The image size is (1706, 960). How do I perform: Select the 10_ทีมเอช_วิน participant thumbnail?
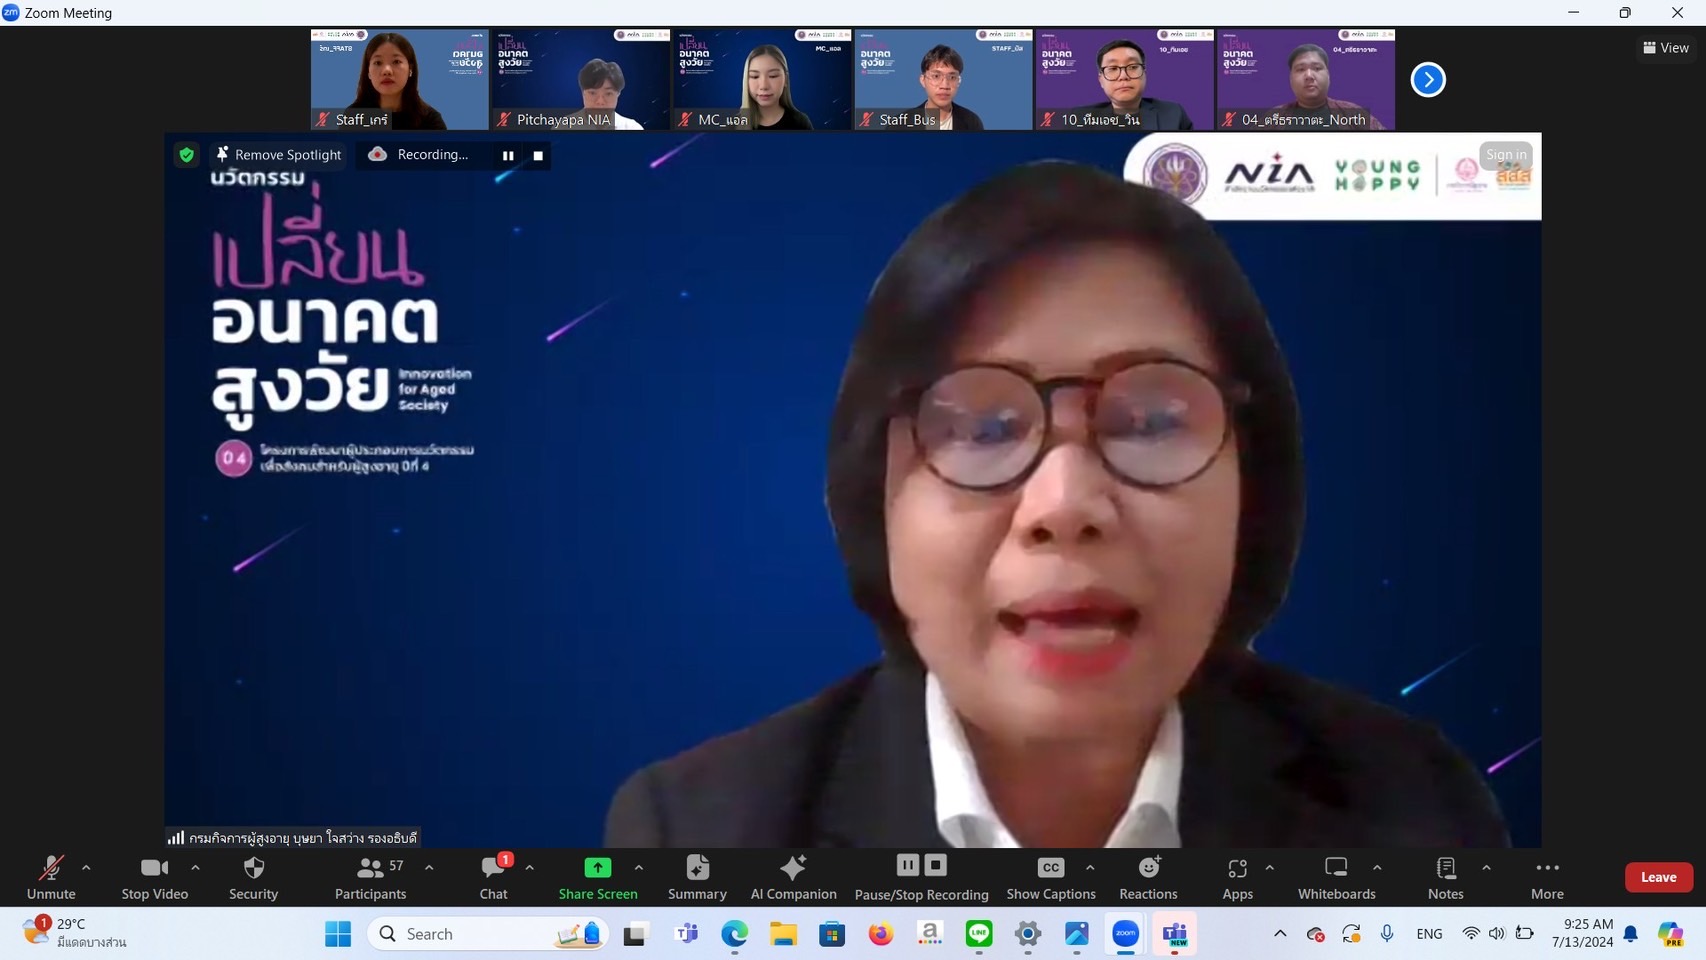tap(1124, 79)
